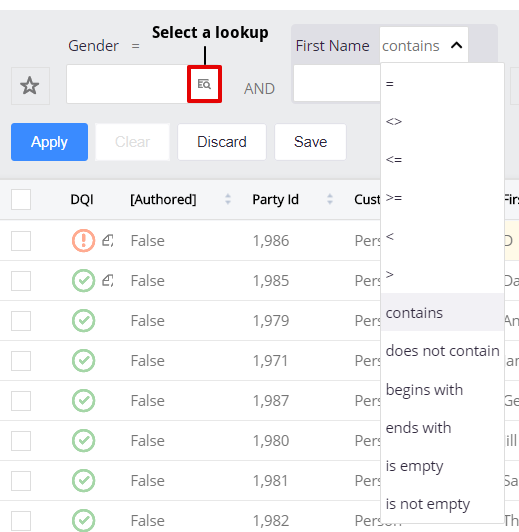
Task: Click draft edit icon in row 1,985
Action: (x=108, y=281)
